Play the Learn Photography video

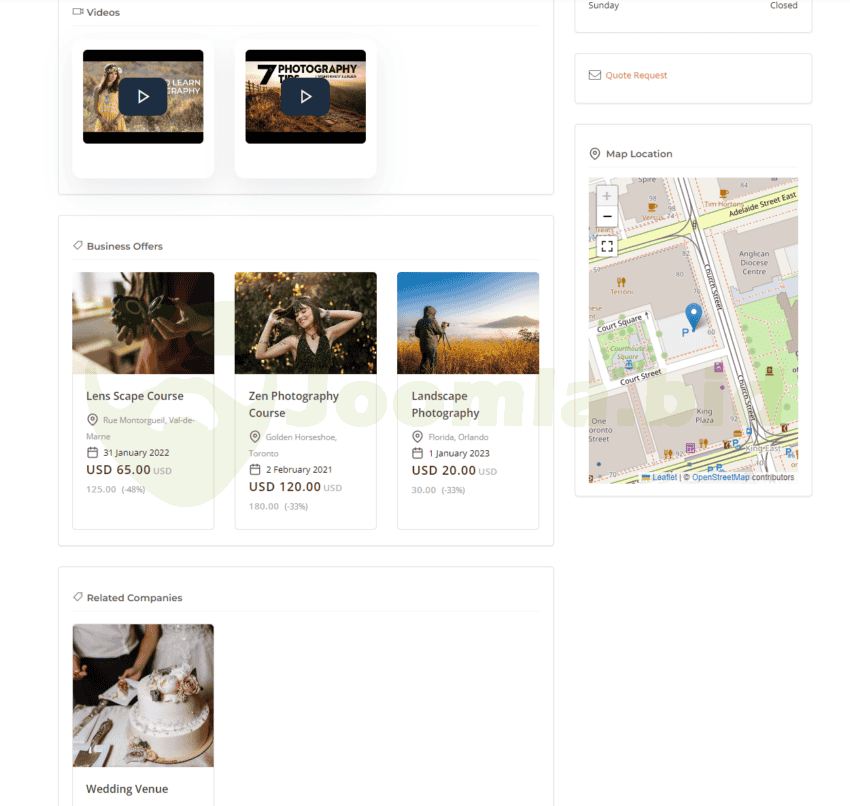(x=142, y=97)
